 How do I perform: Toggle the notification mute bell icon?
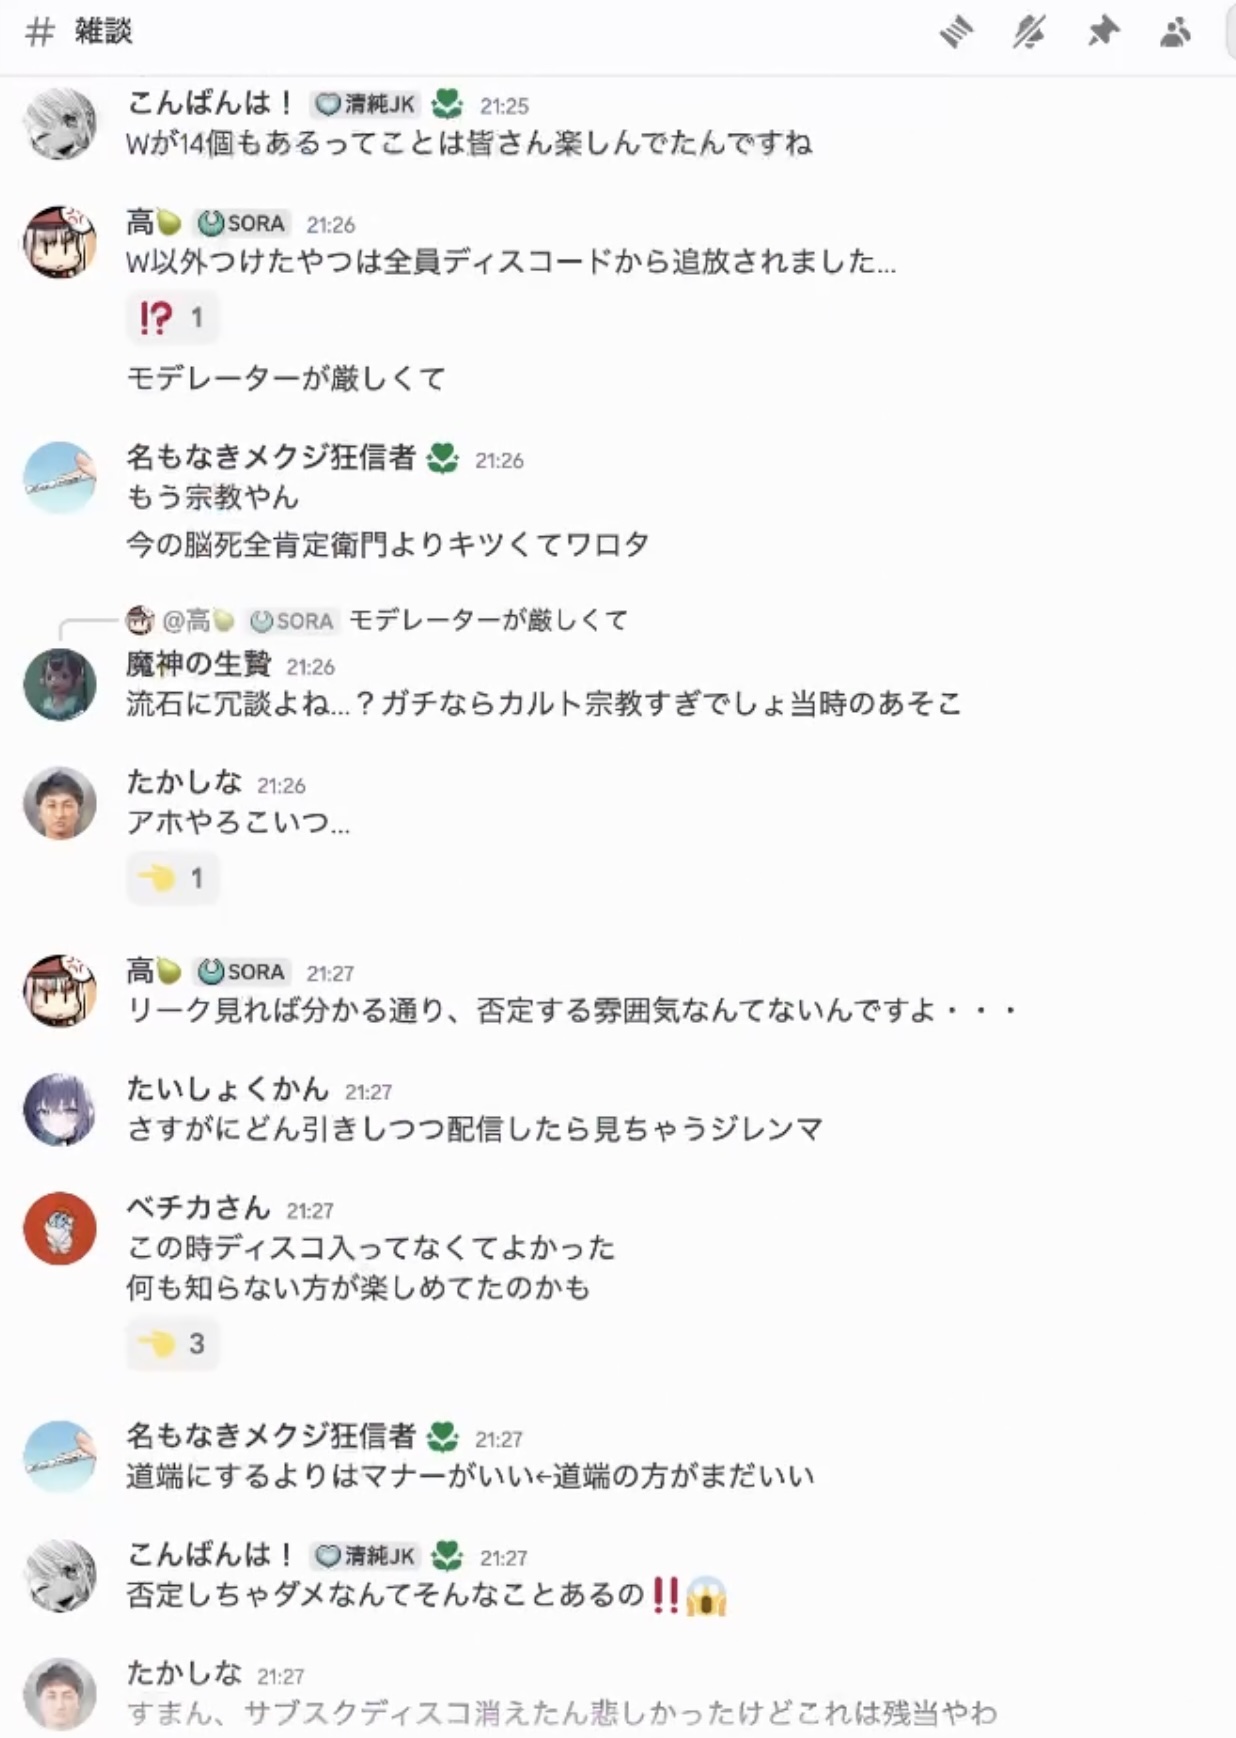click(x=1029, y=32)
